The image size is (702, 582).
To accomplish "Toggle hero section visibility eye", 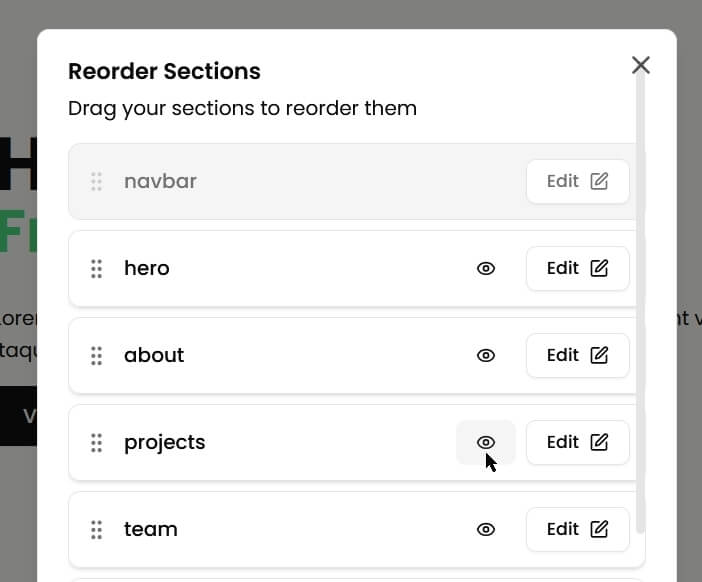I will [x=486, y=269].
